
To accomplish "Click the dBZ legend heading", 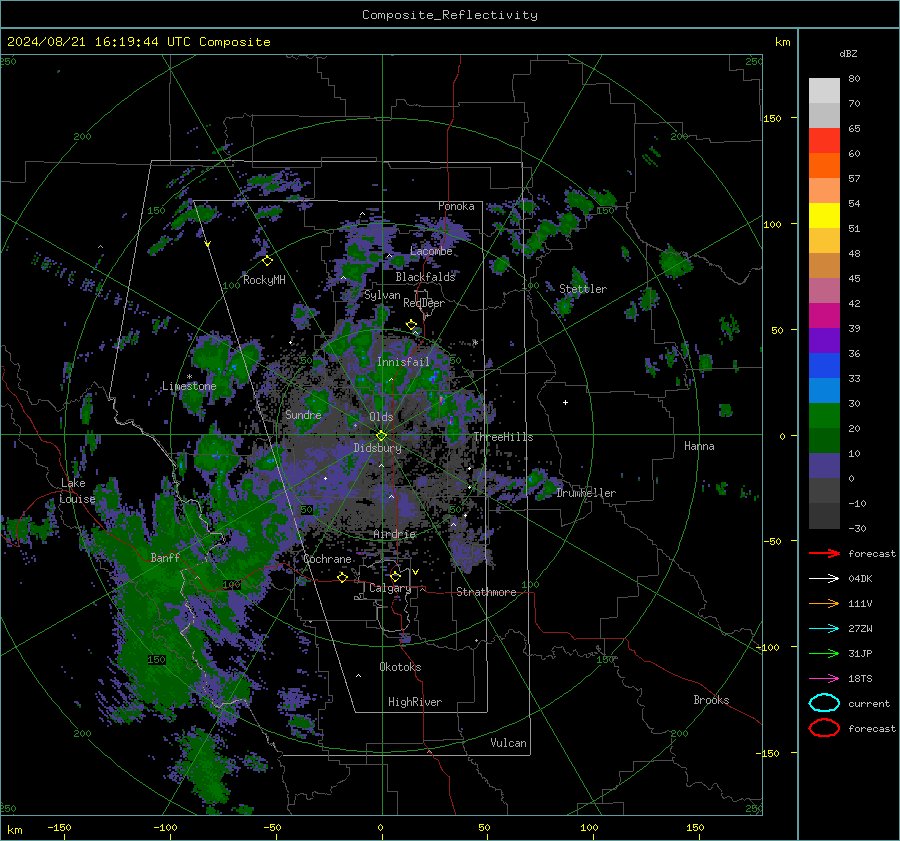I will coord(848,53).
